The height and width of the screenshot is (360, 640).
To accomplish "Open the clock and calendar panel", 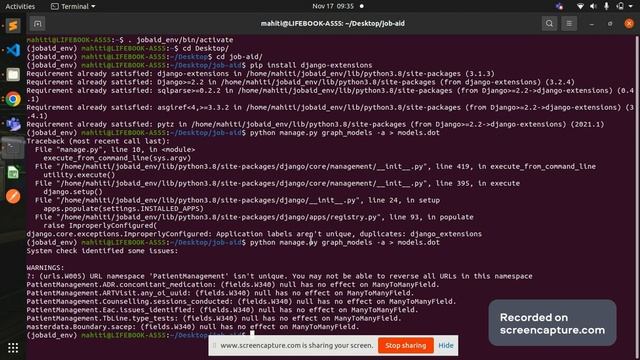I will [333, 6].
